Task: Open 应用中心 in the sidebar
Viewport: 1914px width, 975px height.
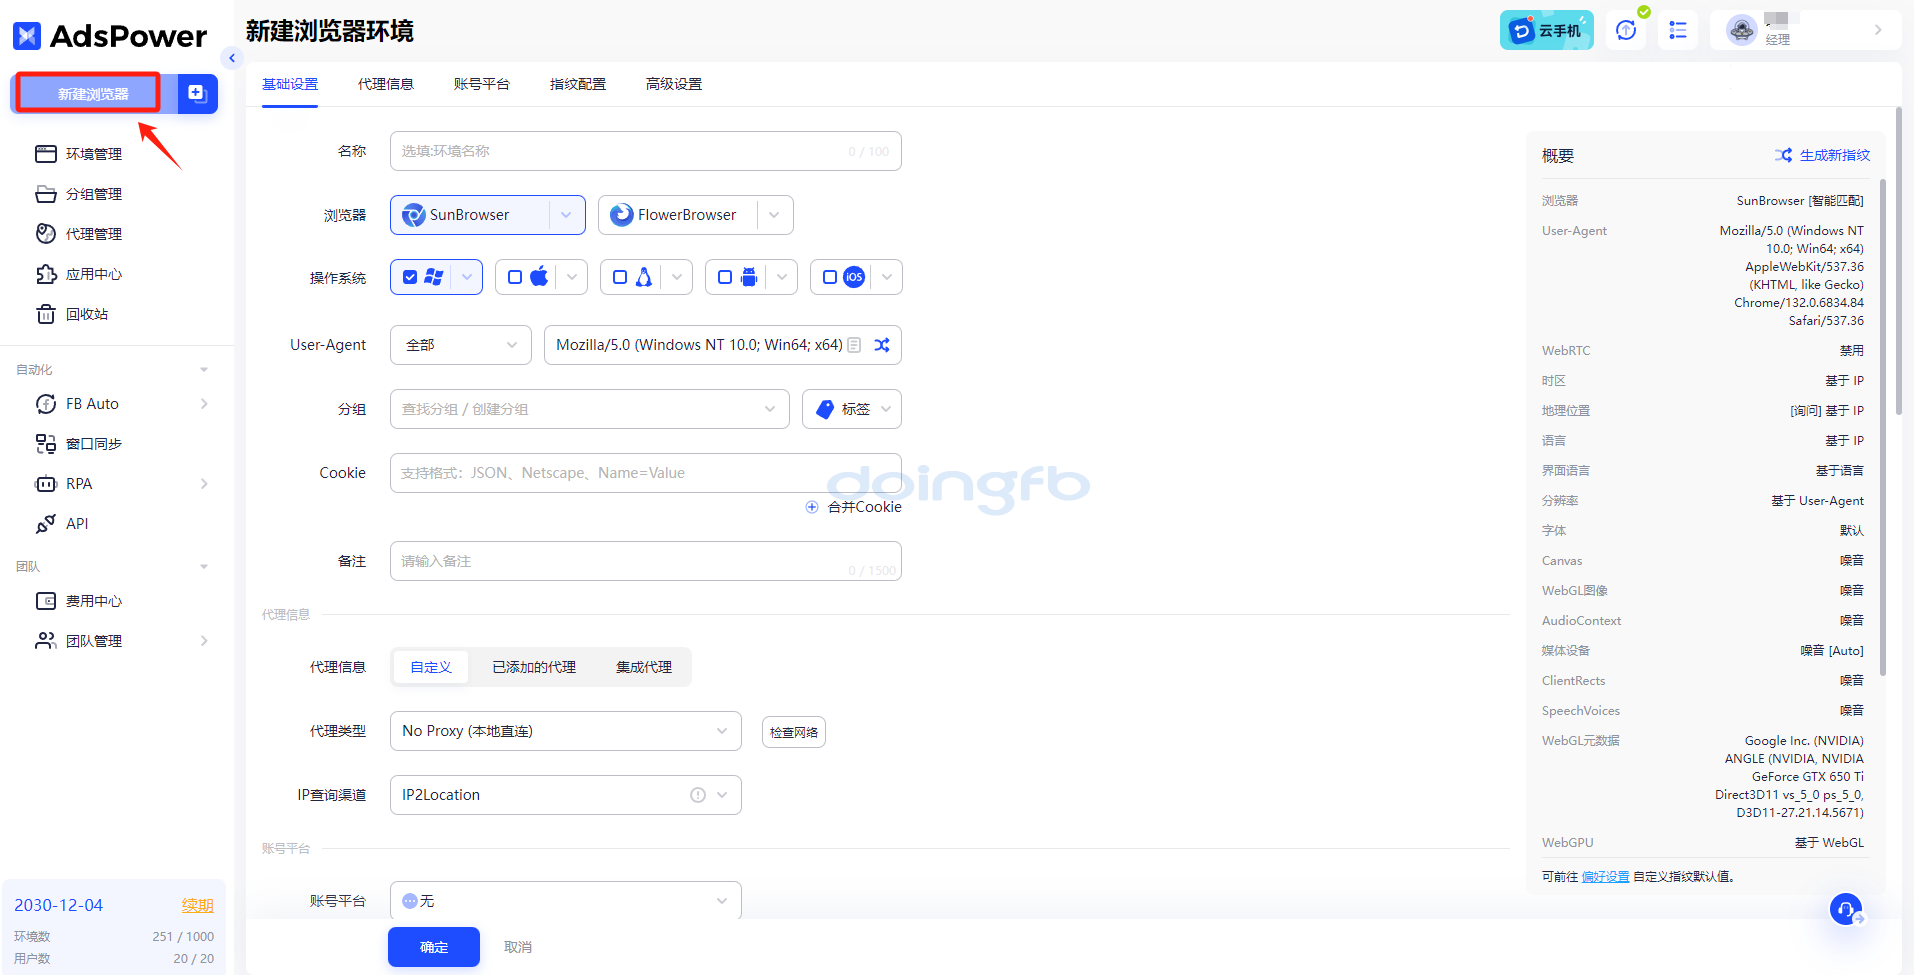Action: (x=93, y=274)
